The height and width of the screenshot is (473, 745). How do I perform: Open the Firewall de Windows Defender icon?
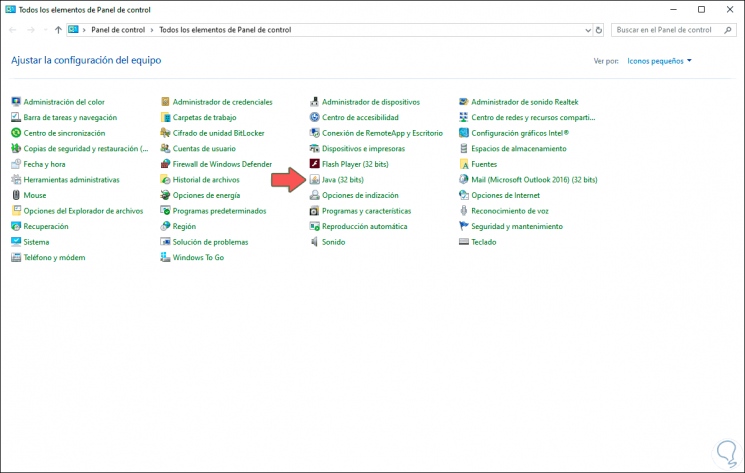click(165, 164)
